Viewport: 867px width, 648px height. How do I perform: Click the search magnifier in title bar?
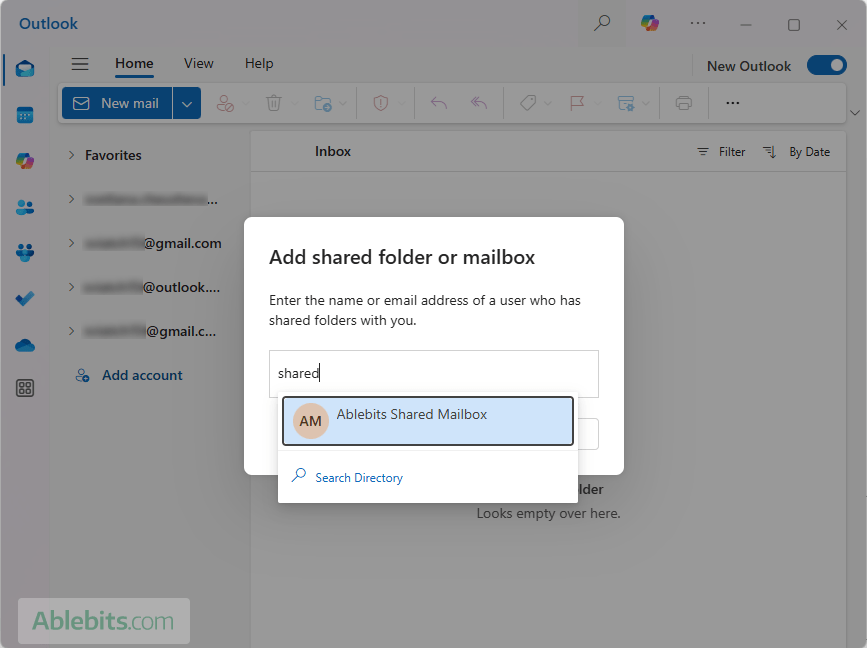(x=602, y=23)
